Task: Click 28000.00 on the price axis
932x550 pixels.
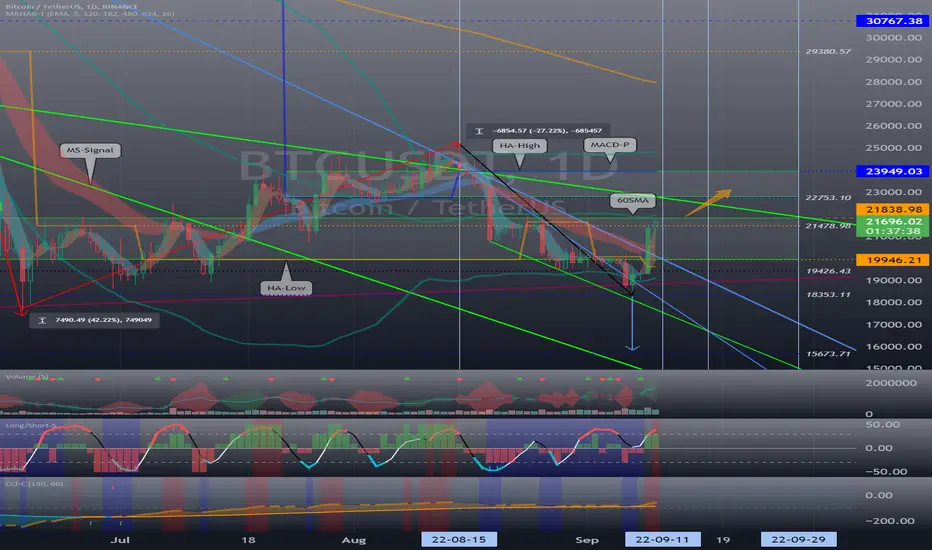Action: [x=893, y=82]
